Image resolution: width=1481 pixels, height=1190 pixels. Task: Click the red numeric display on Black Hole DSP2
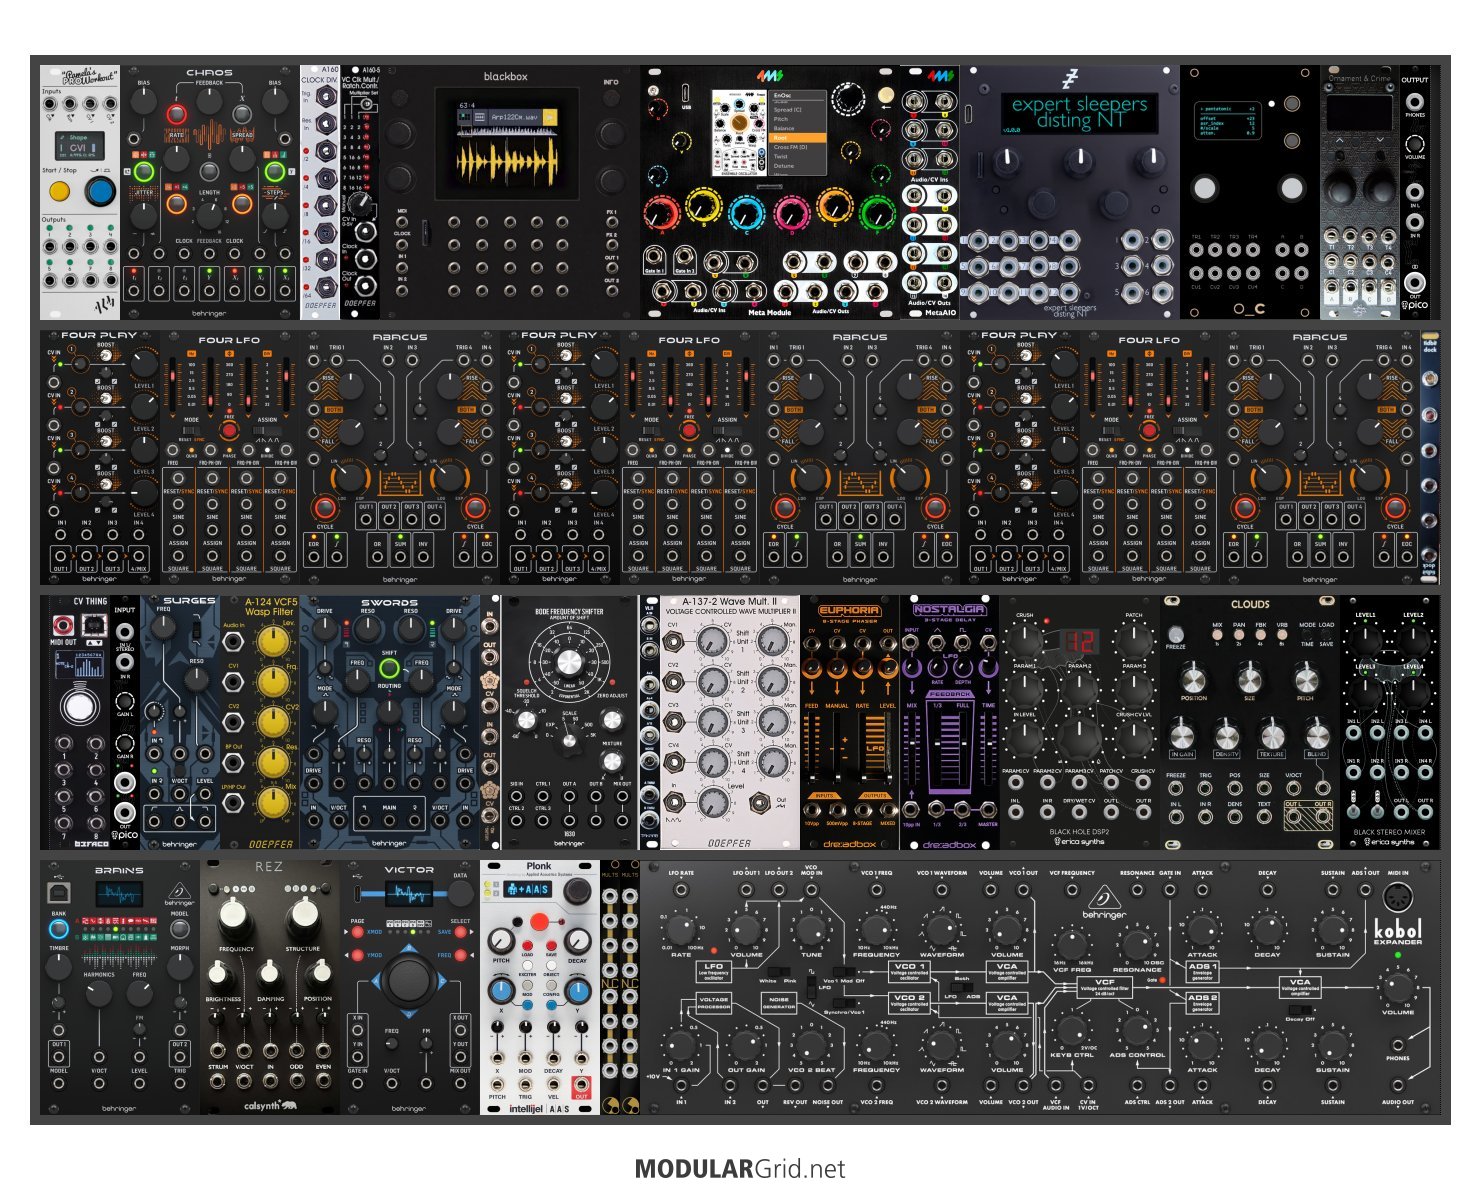click(1079, 641)
